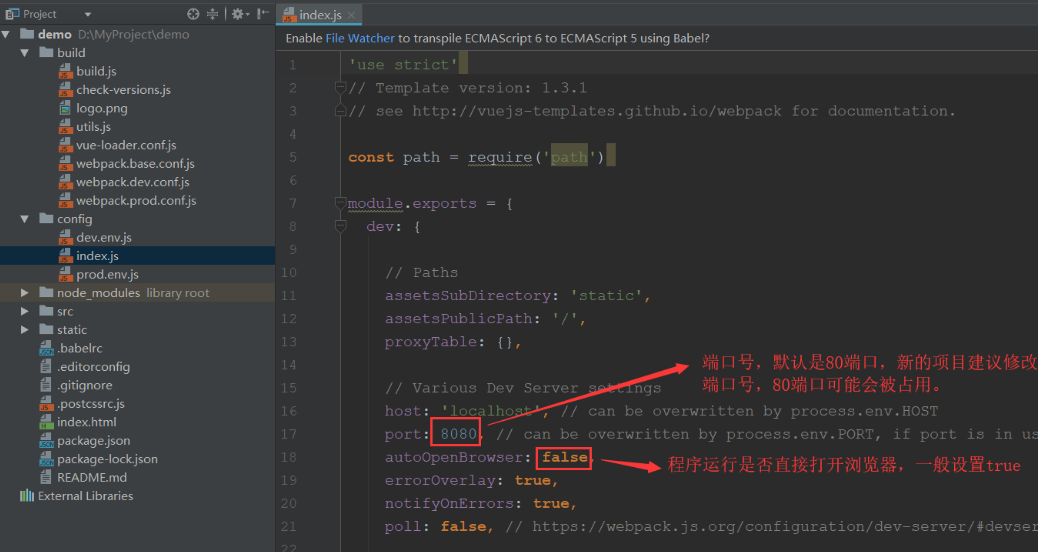This screenshot has width=1045, height=552.
Task: Select the package.json file icon
Action: 46,441
